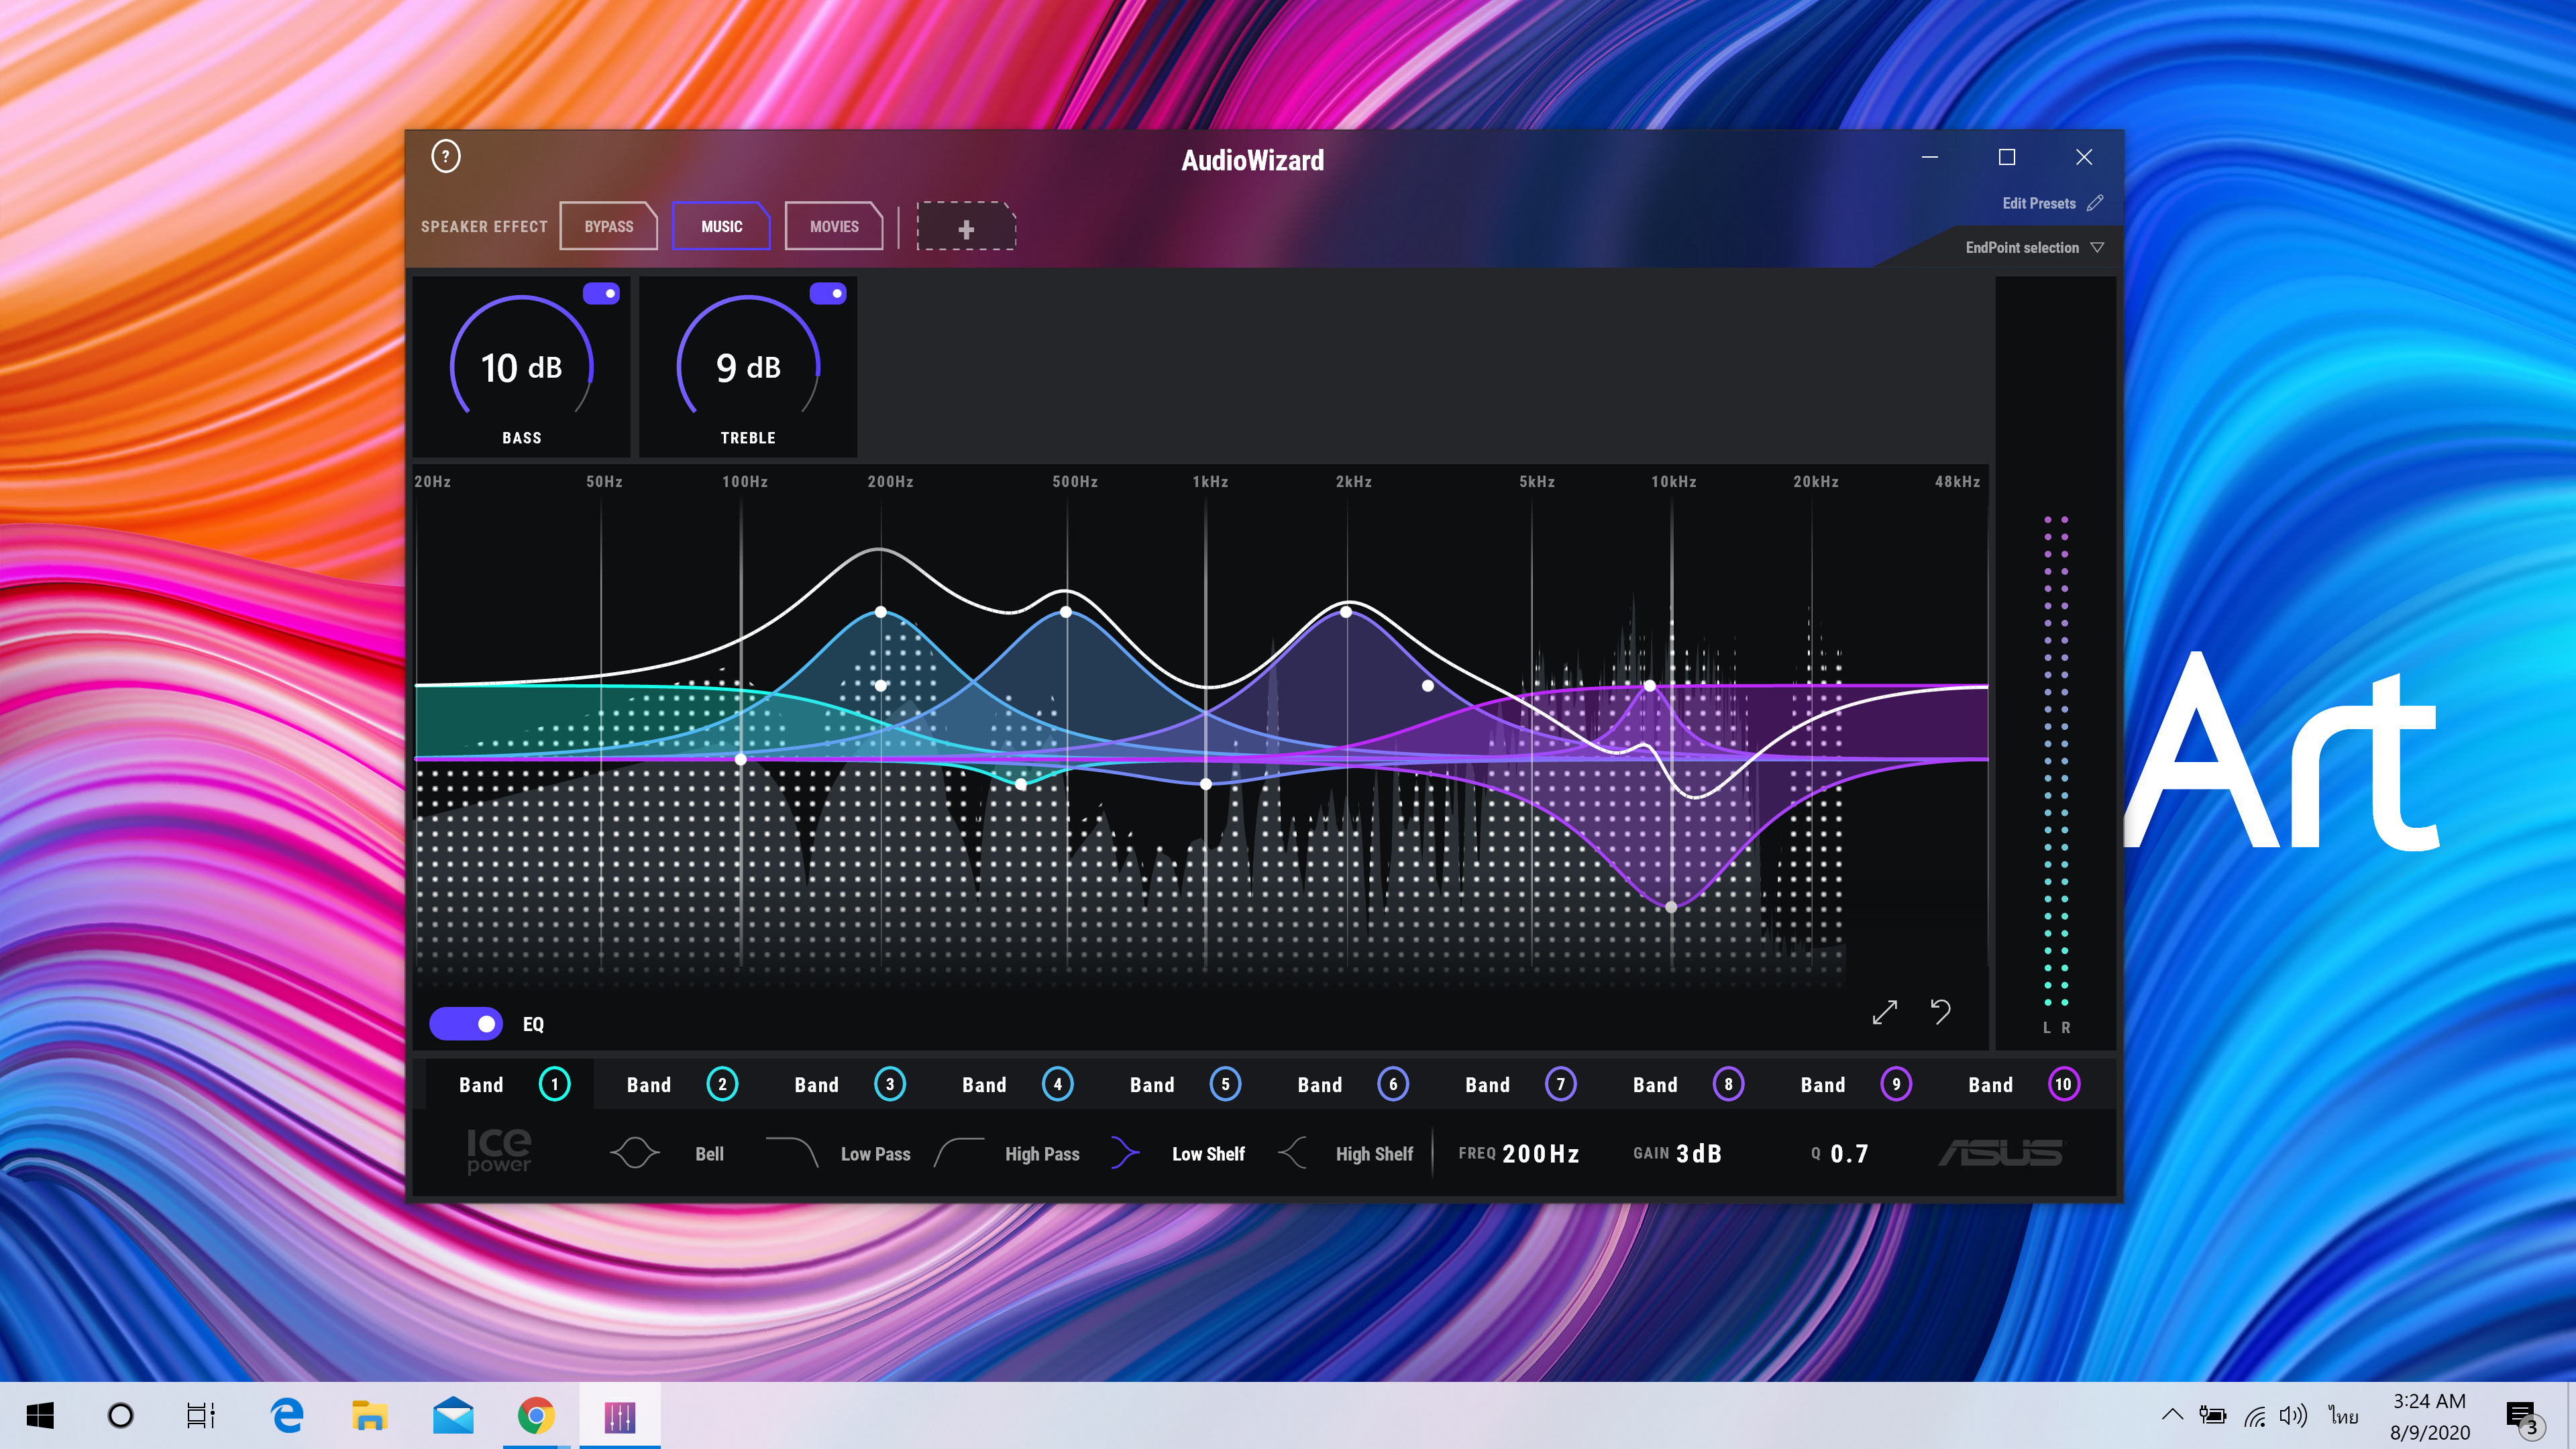Switch to Google Chrome in taskbar
The width and height of the screenshot is (2576, 1449).
(536, 1415)
